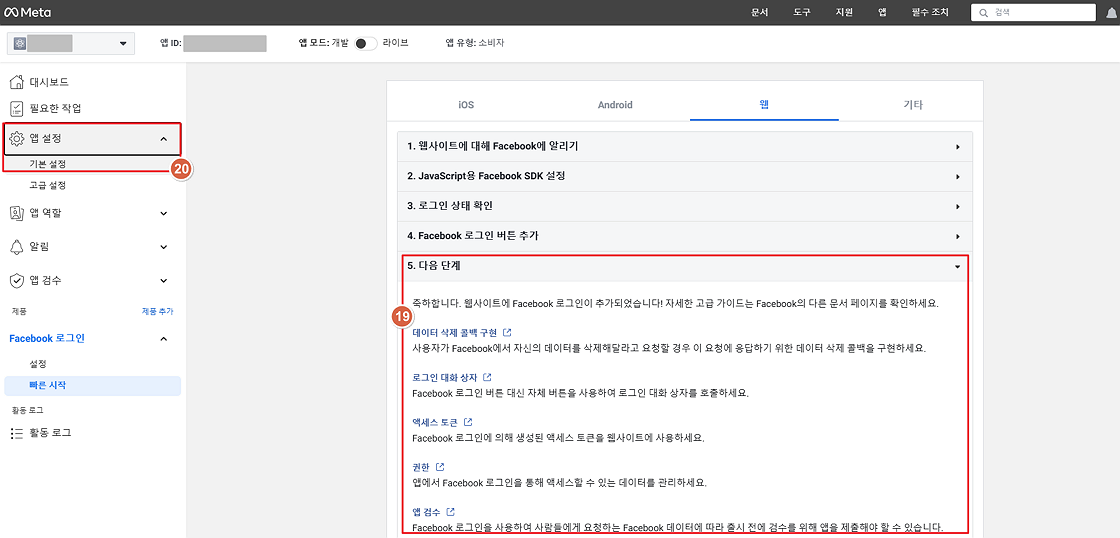Click the 대시보드 home icon
The height and width of the screenshot is (538, 1120).
point(17,82)
